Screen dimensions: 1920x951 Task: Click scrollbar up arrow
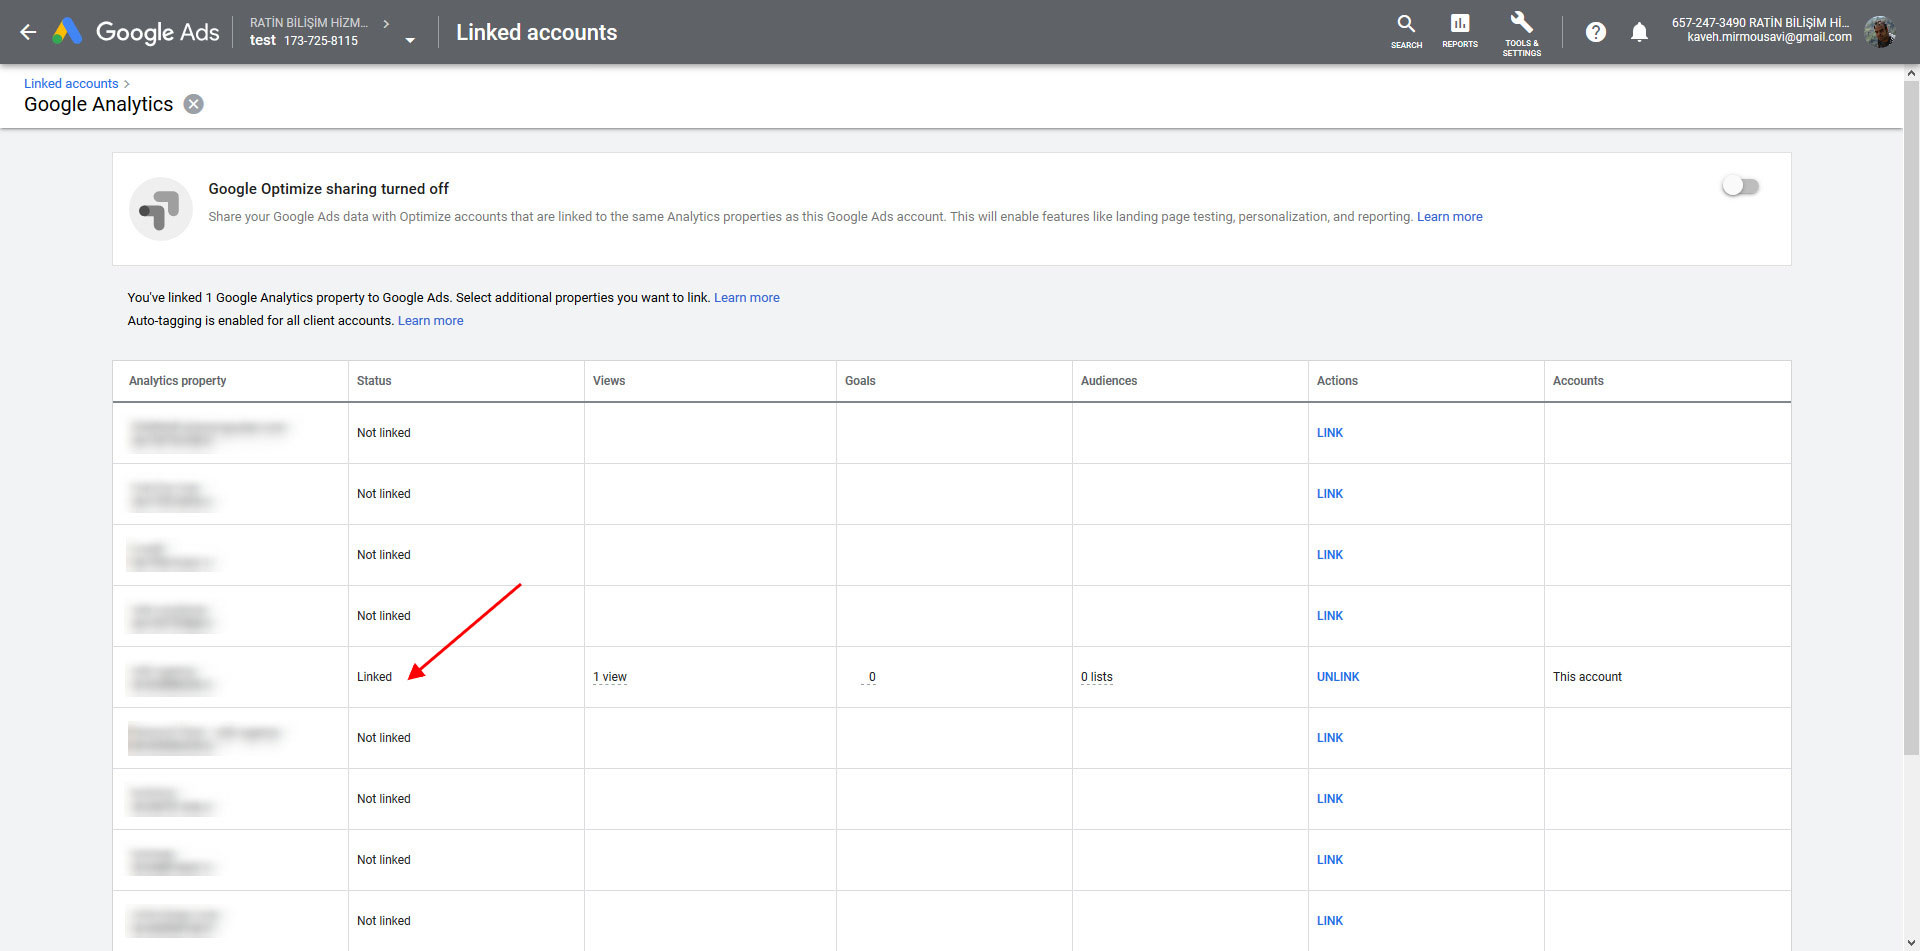1911,73
